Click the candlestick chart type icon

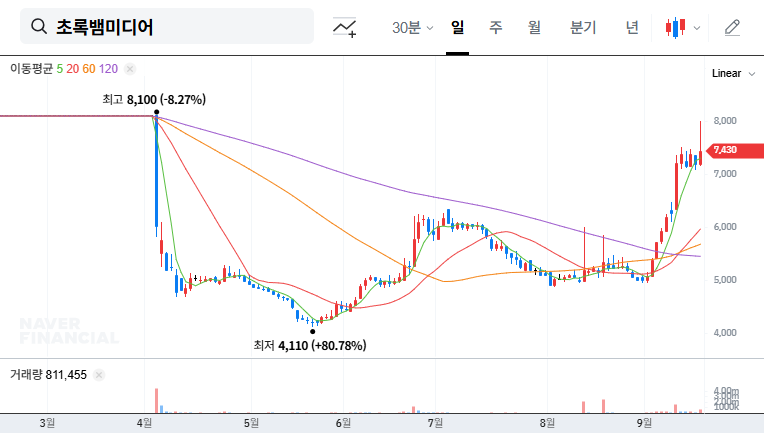[676, 28]
